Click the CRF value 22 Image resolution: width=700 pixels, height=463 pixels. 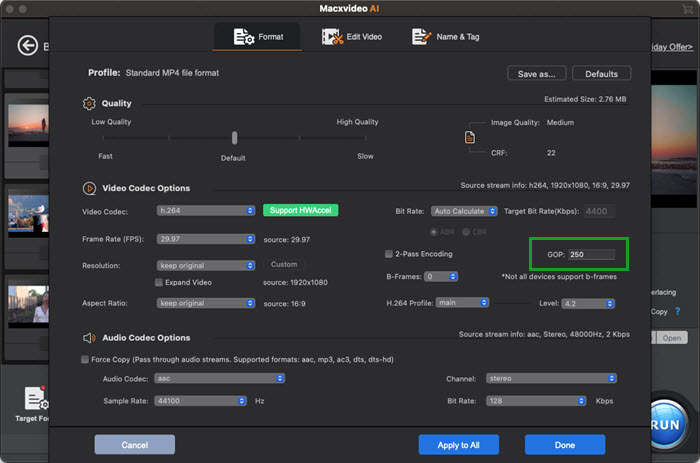point(551,153)
